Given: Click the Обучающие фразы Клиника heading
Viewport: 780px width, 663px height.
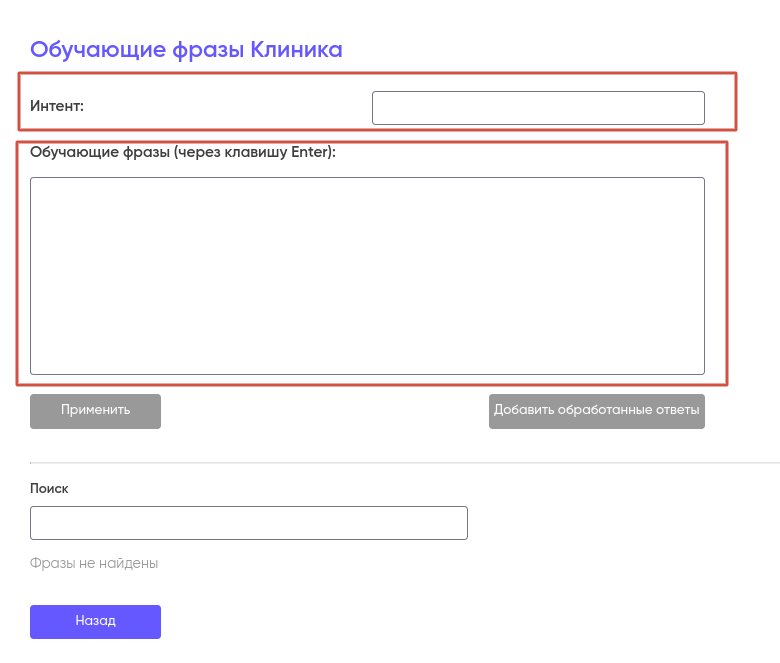Looking at the screenshot, I should pos(186,49).
